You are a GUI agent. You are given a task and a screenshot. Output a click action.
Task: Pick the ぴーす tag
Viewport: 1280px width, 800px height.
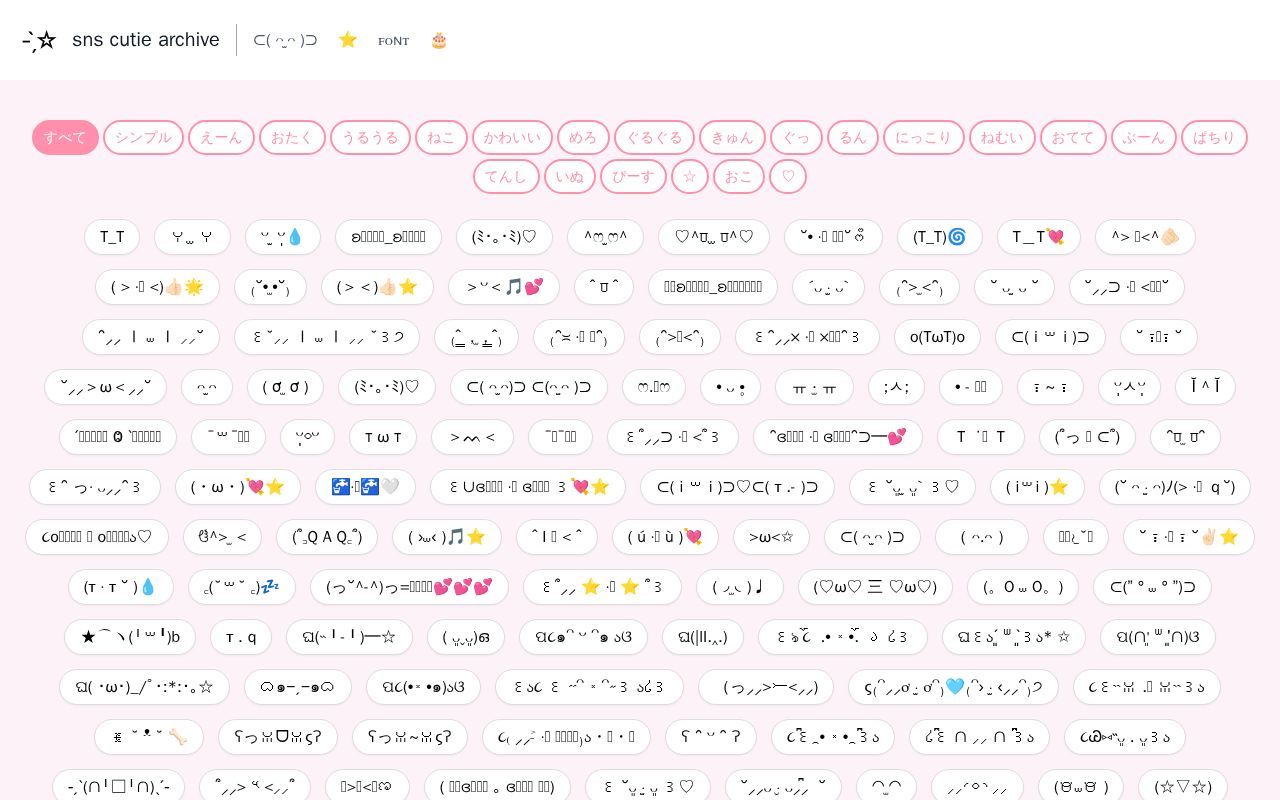633,176
